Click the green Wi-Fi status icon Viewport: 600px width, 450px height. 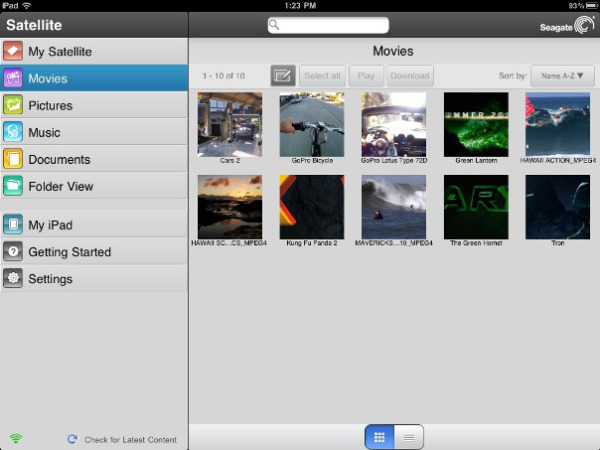(16, 439)
